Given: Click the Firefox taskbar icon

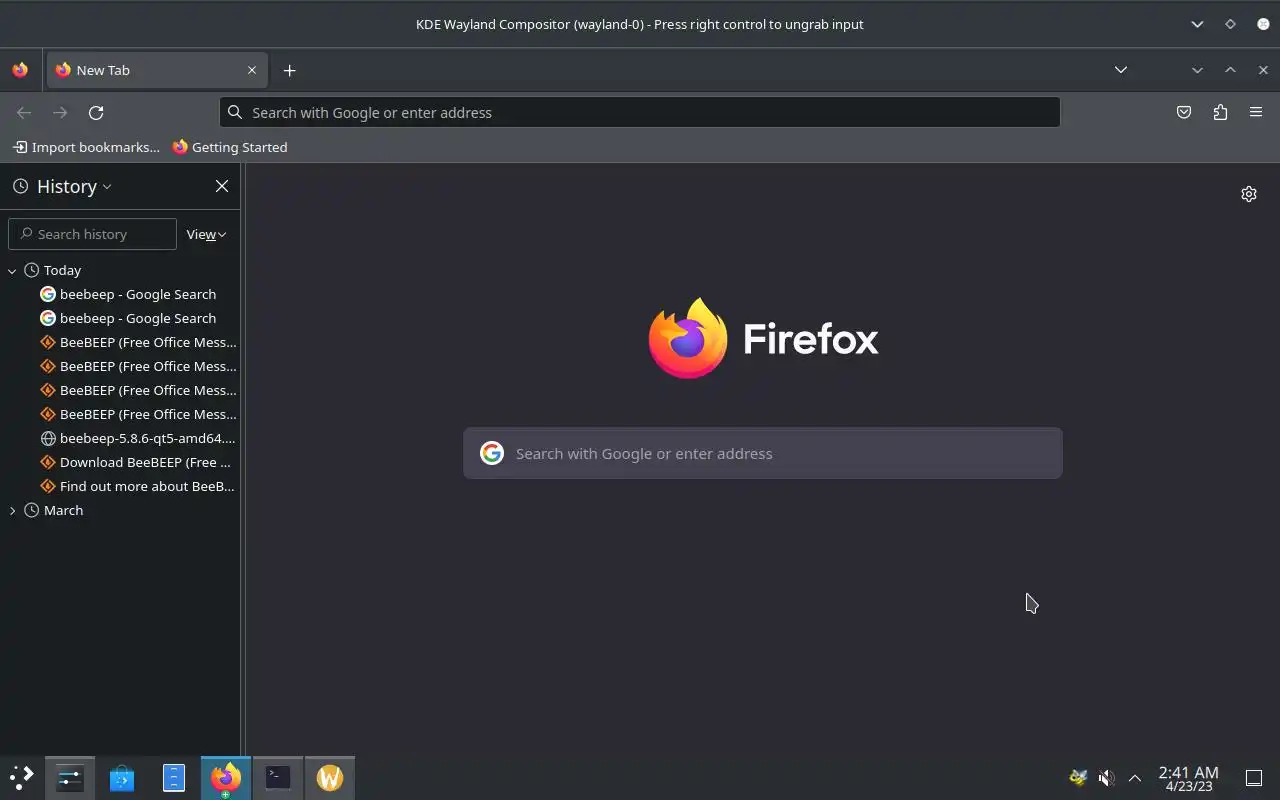Looking at the screenshot, I should tap(226, 777).
